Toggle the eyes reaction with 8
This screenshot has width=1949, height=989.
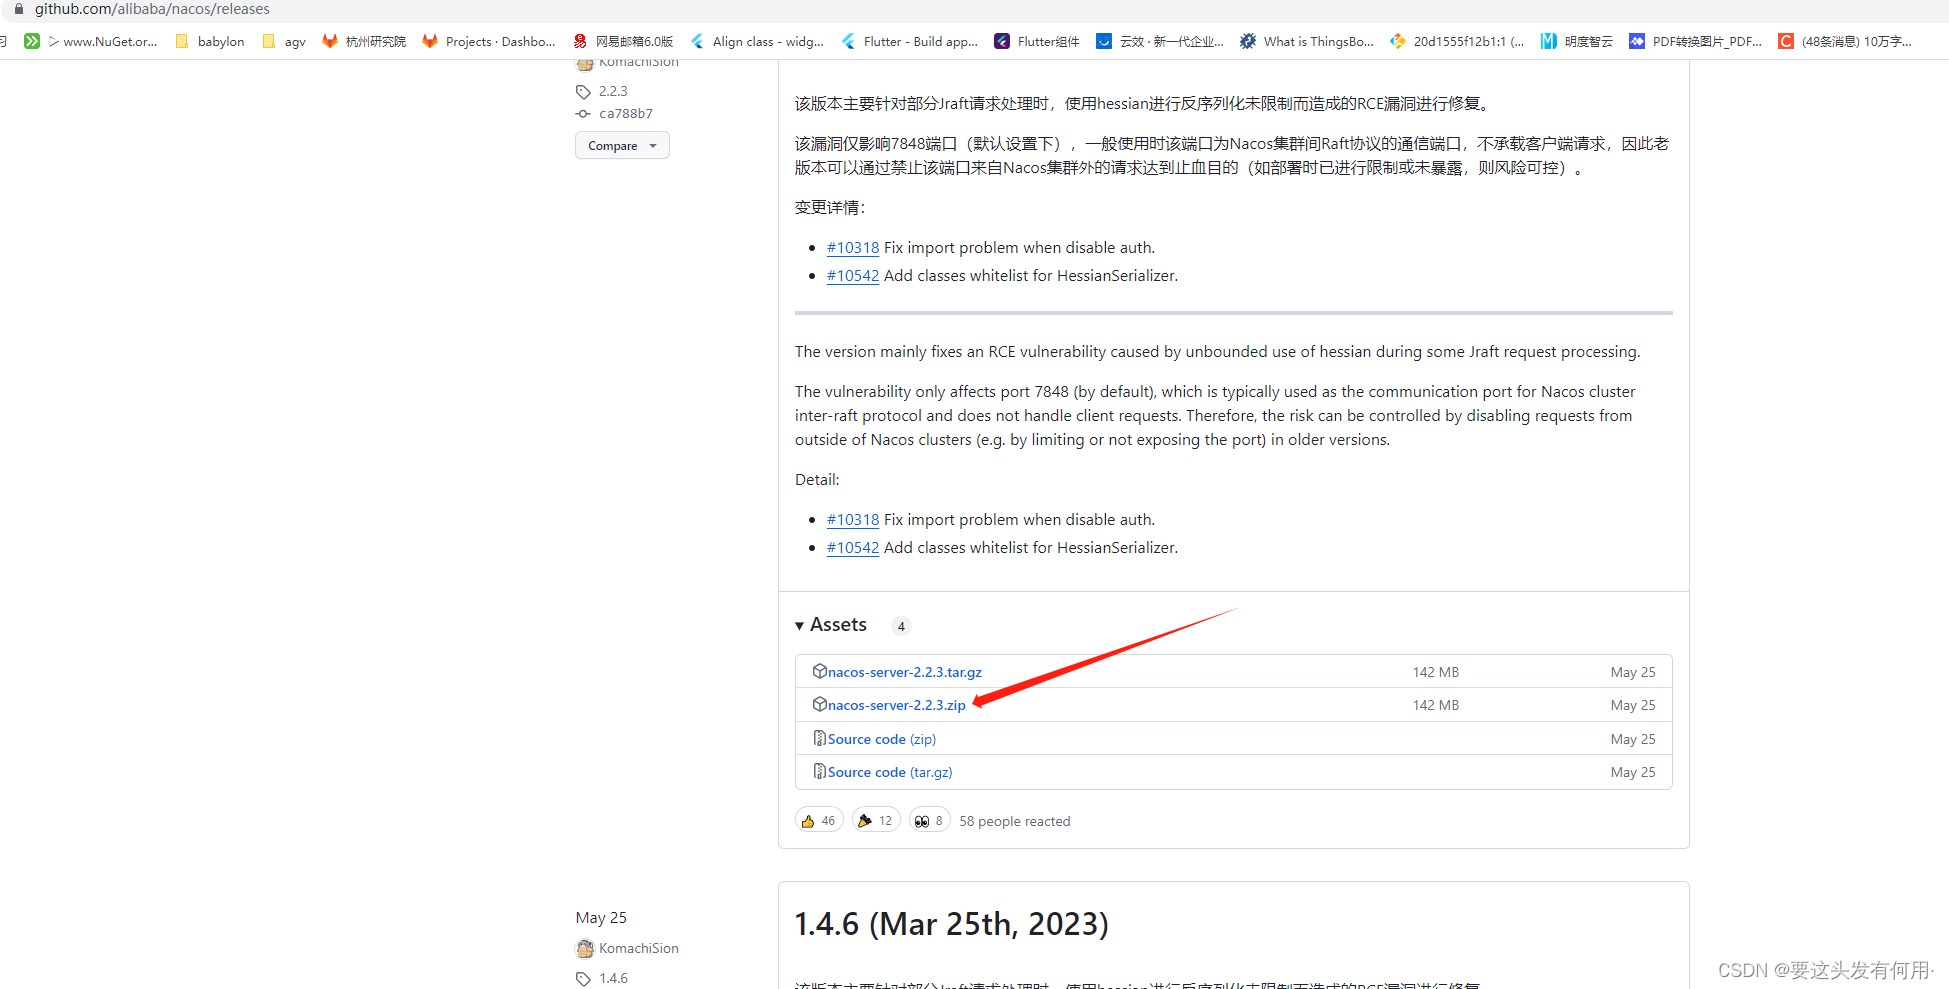point(929,820)
